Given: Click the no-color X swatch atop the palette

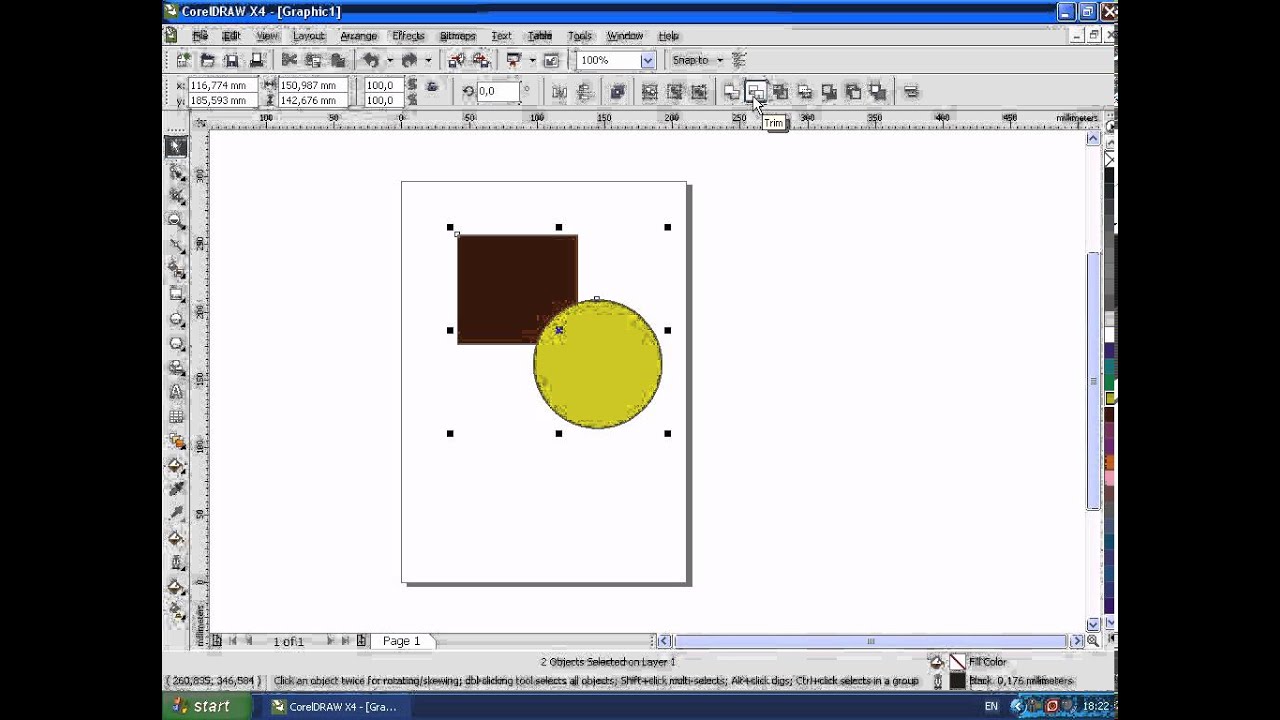Looking at the screenshot, I should point(1110,160).
